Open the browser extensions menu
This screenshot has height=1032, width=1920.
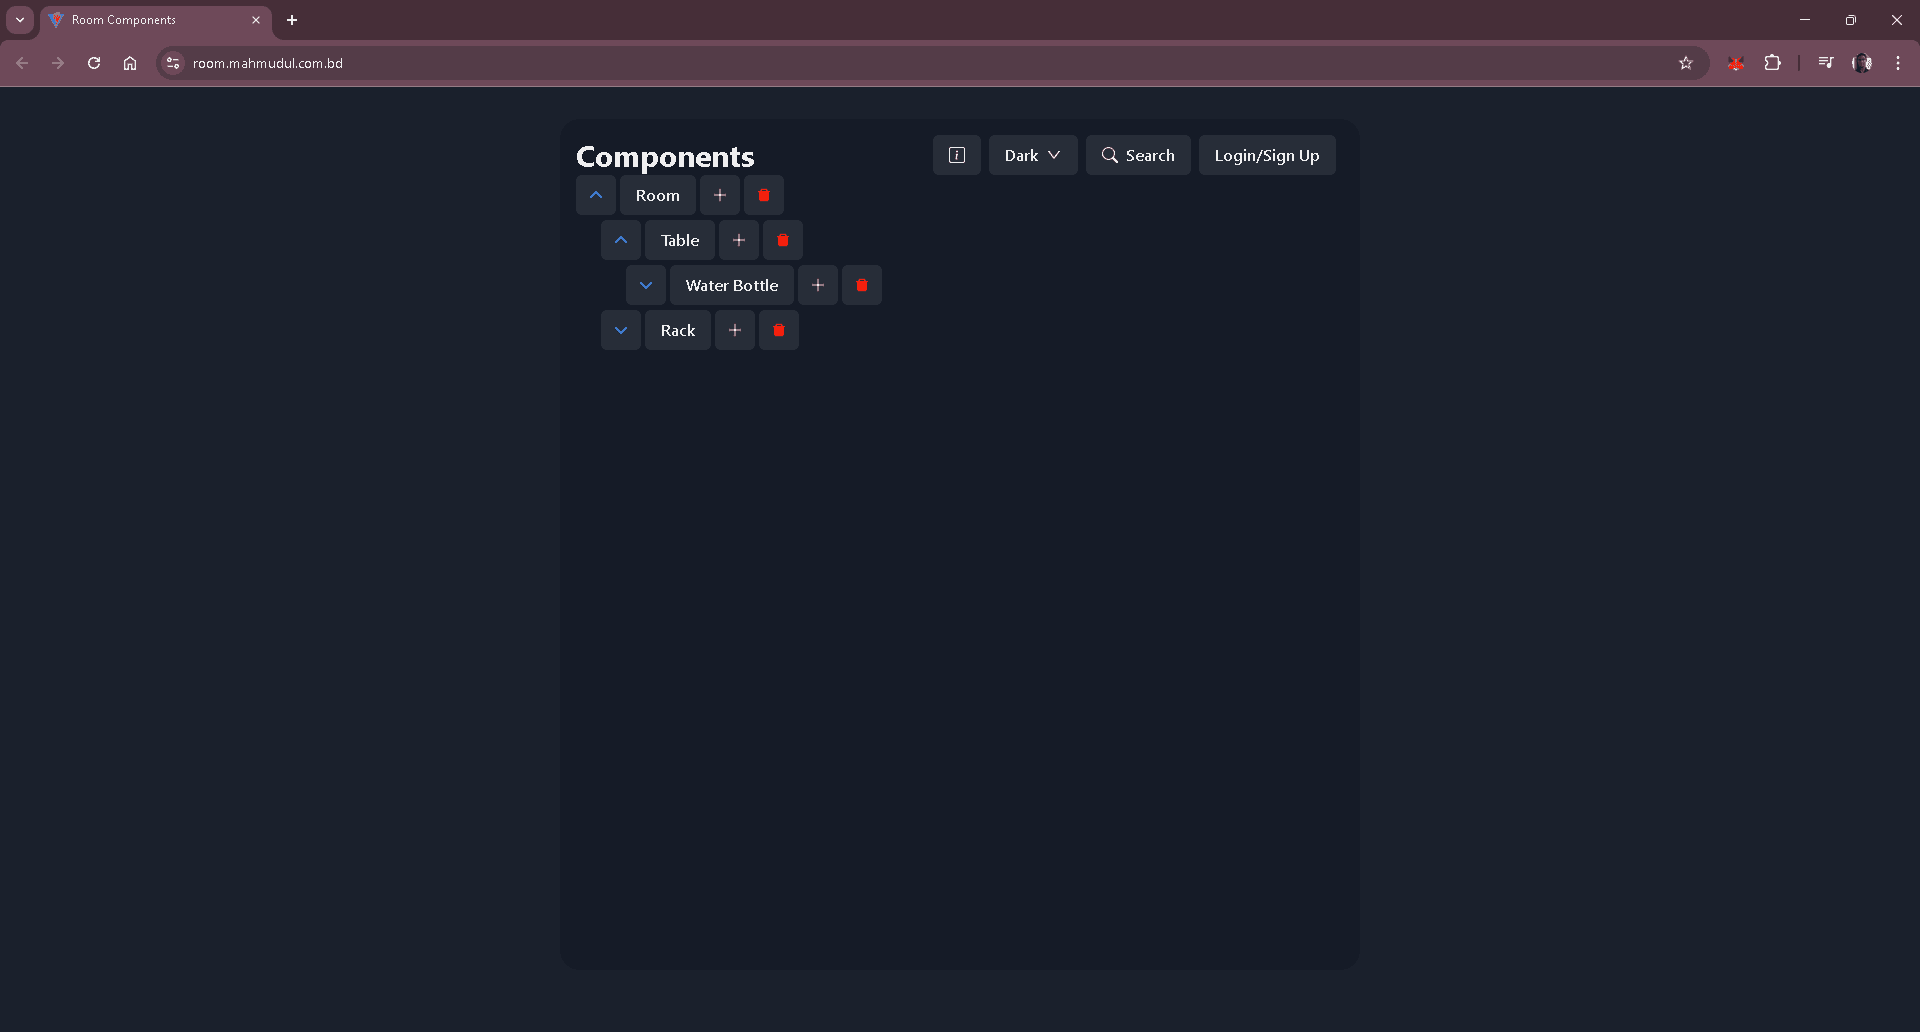pyautogui.click(x=1773, y=63)
